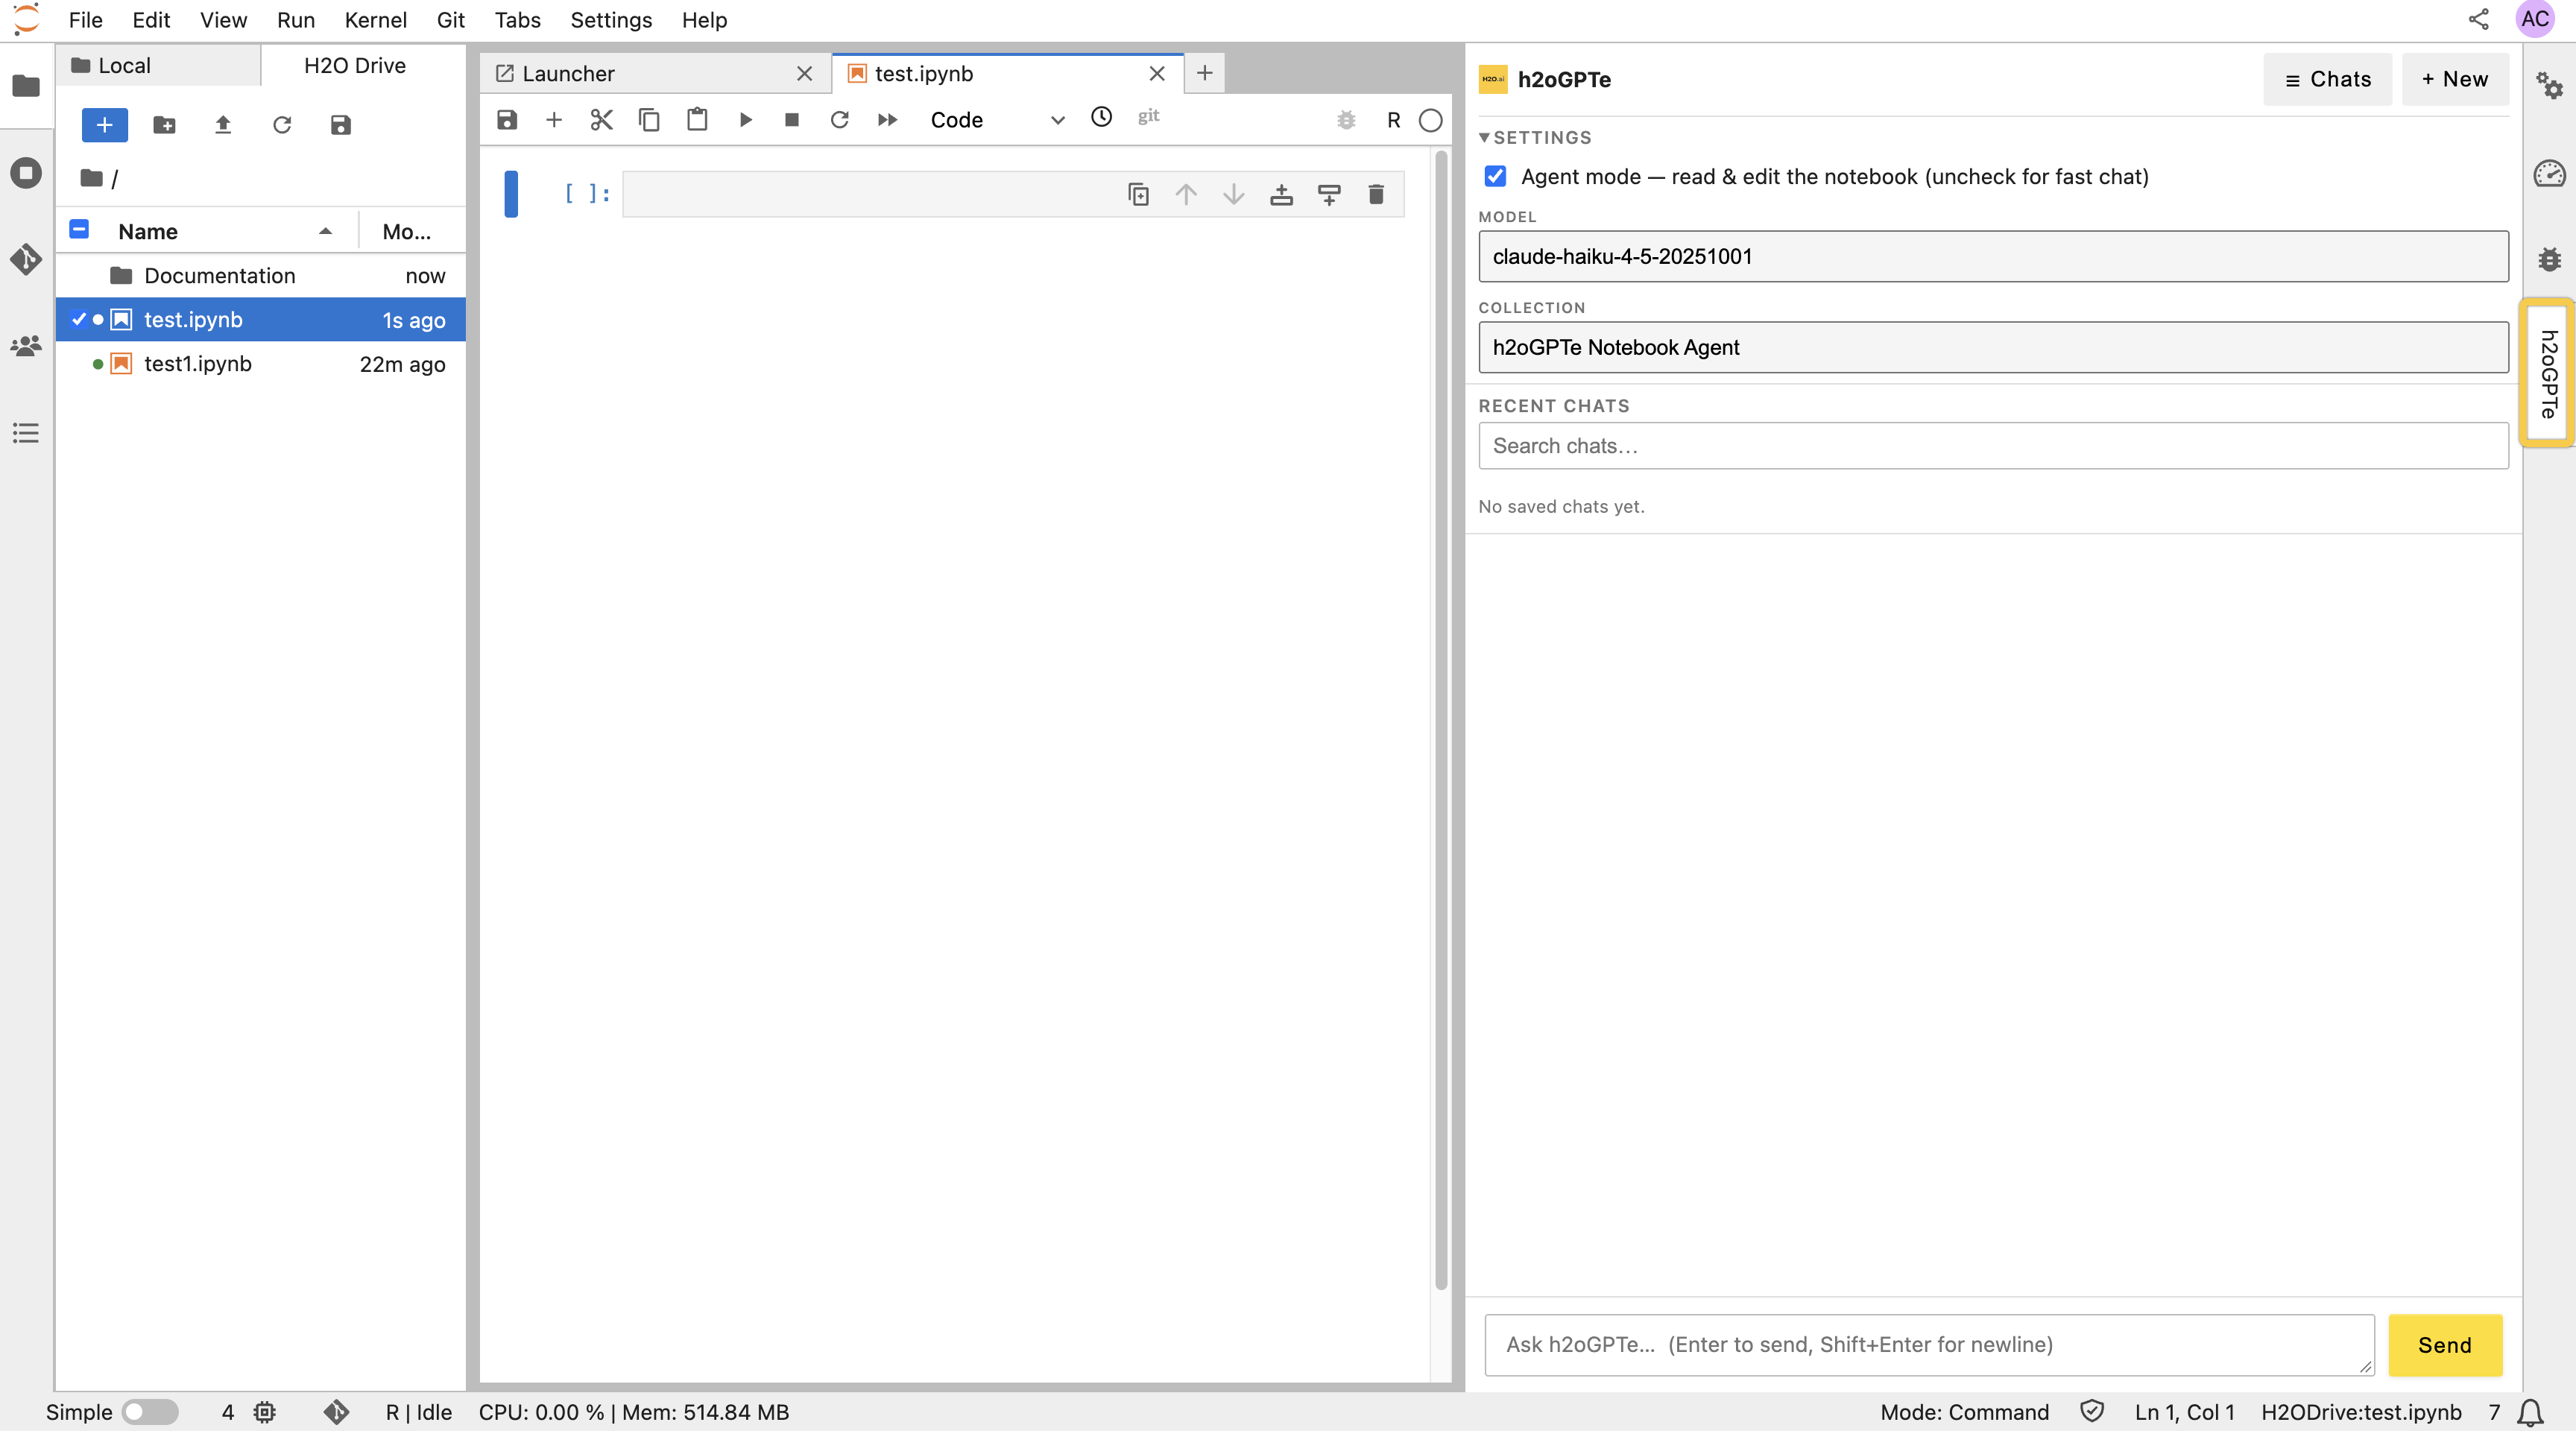
Task: Click the kernel chip icon in status bar
Action: pyautogui.click(x=265, y=1412)
